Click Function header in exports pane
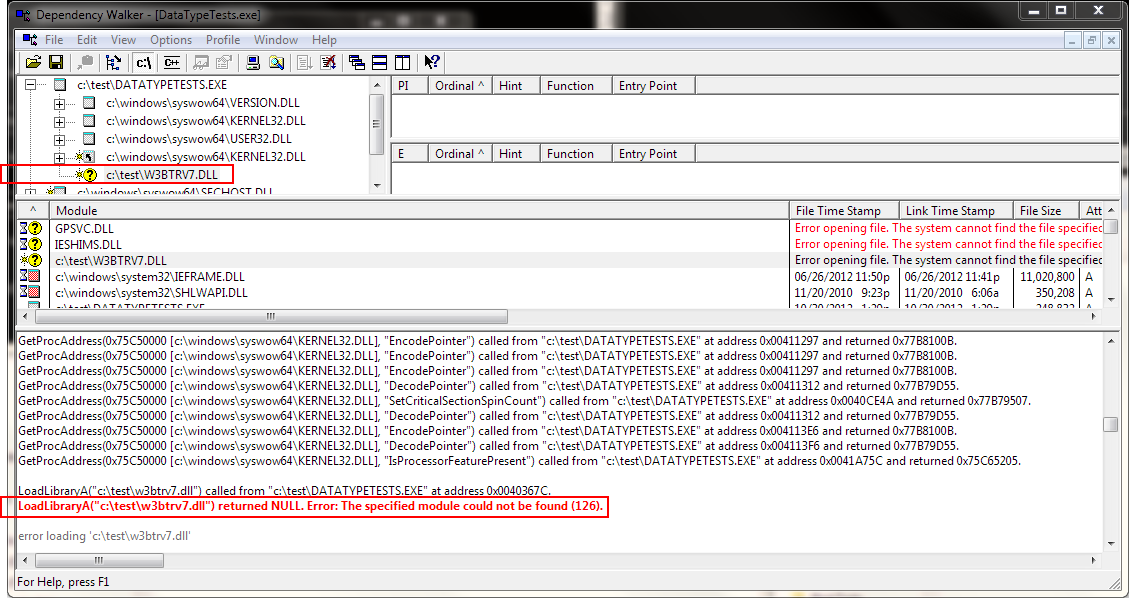Screen dimensions: 1129x598 576,154
